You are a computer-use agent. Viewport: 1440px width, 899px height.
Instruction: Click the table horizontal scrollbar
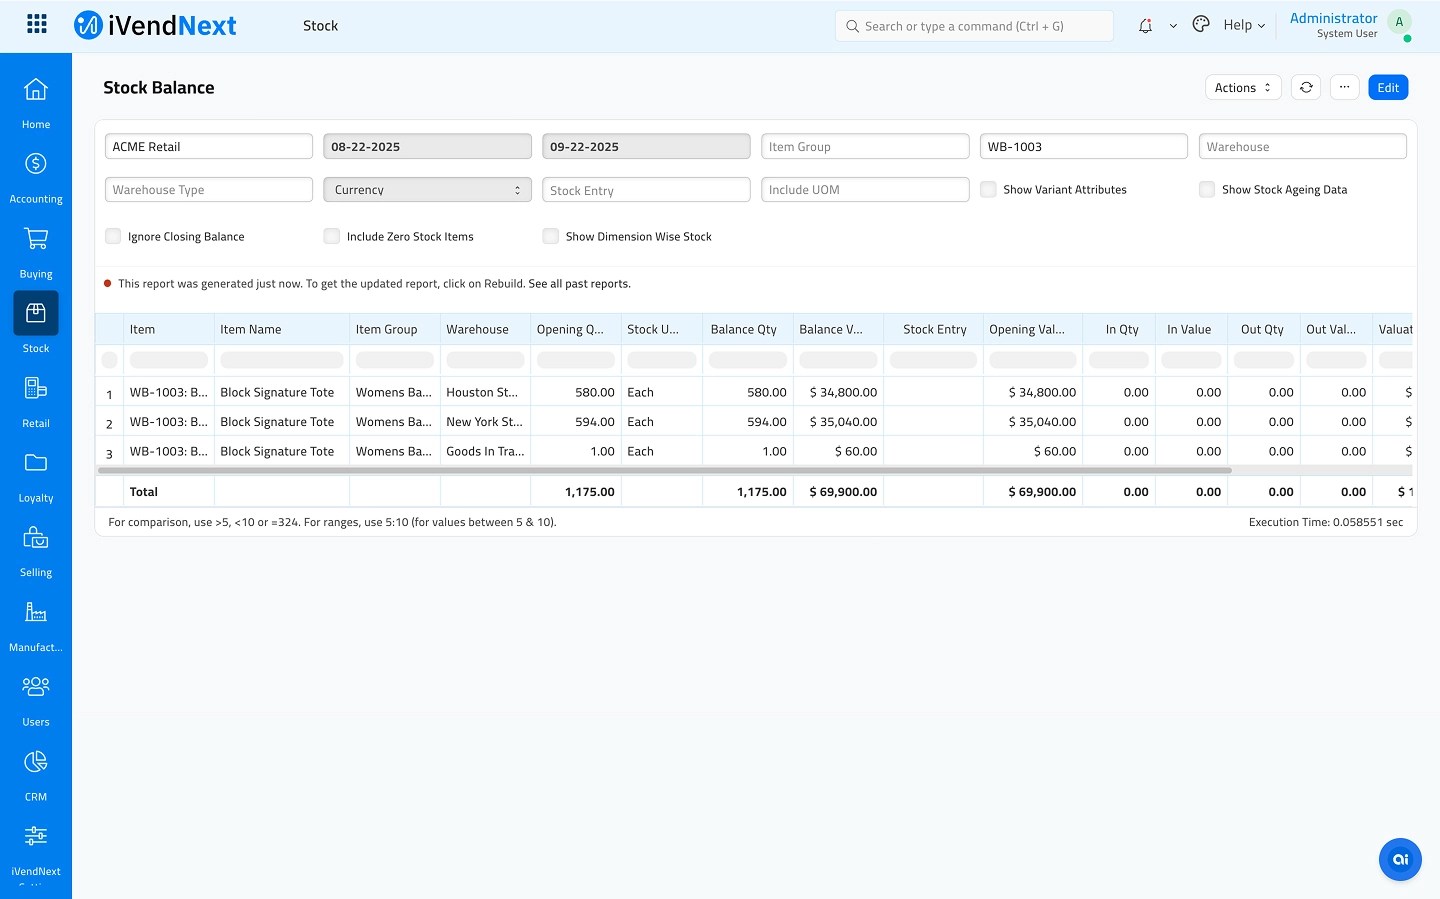pos(665,470)
